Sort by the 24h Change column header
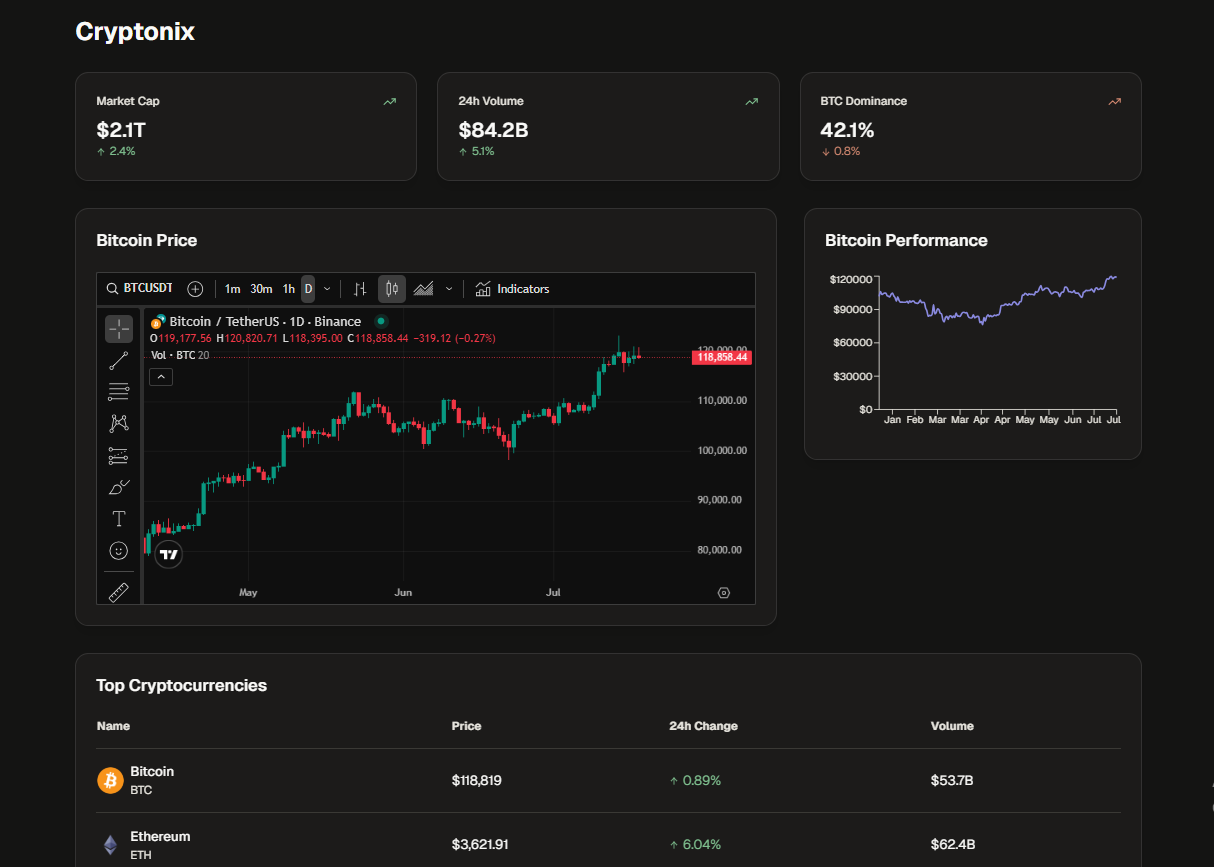Image resolution: width=1214 pixels, height=867 pixels. coord(703,726)
